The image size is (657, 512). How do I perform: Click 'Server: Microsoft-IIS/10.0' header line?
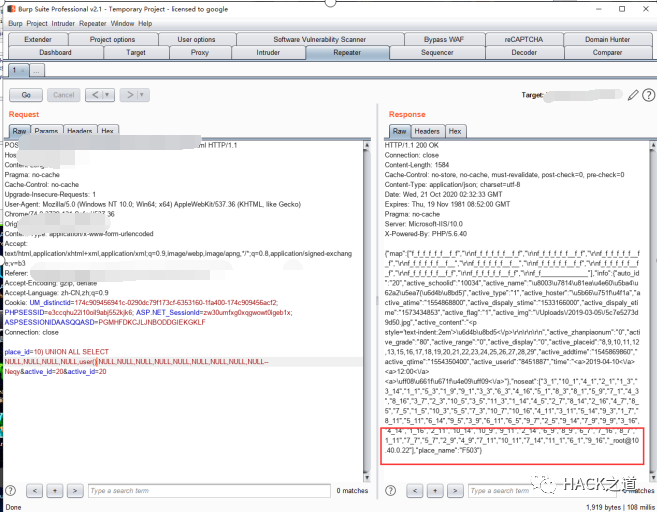click(424, 224)
